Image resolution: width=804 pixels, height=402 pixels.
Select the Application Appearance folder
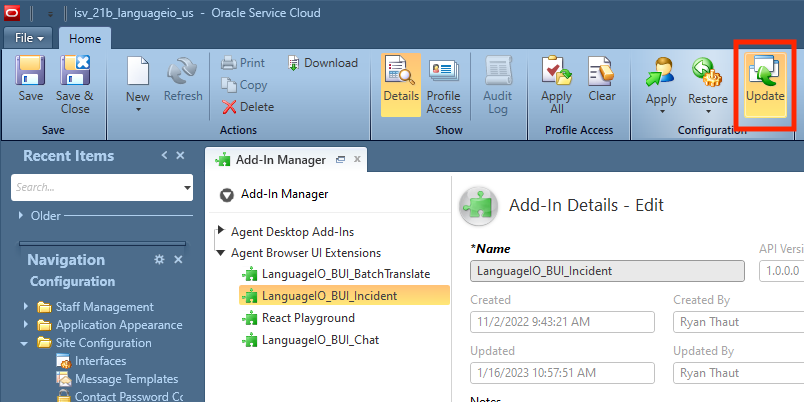(x=119, y=325)
